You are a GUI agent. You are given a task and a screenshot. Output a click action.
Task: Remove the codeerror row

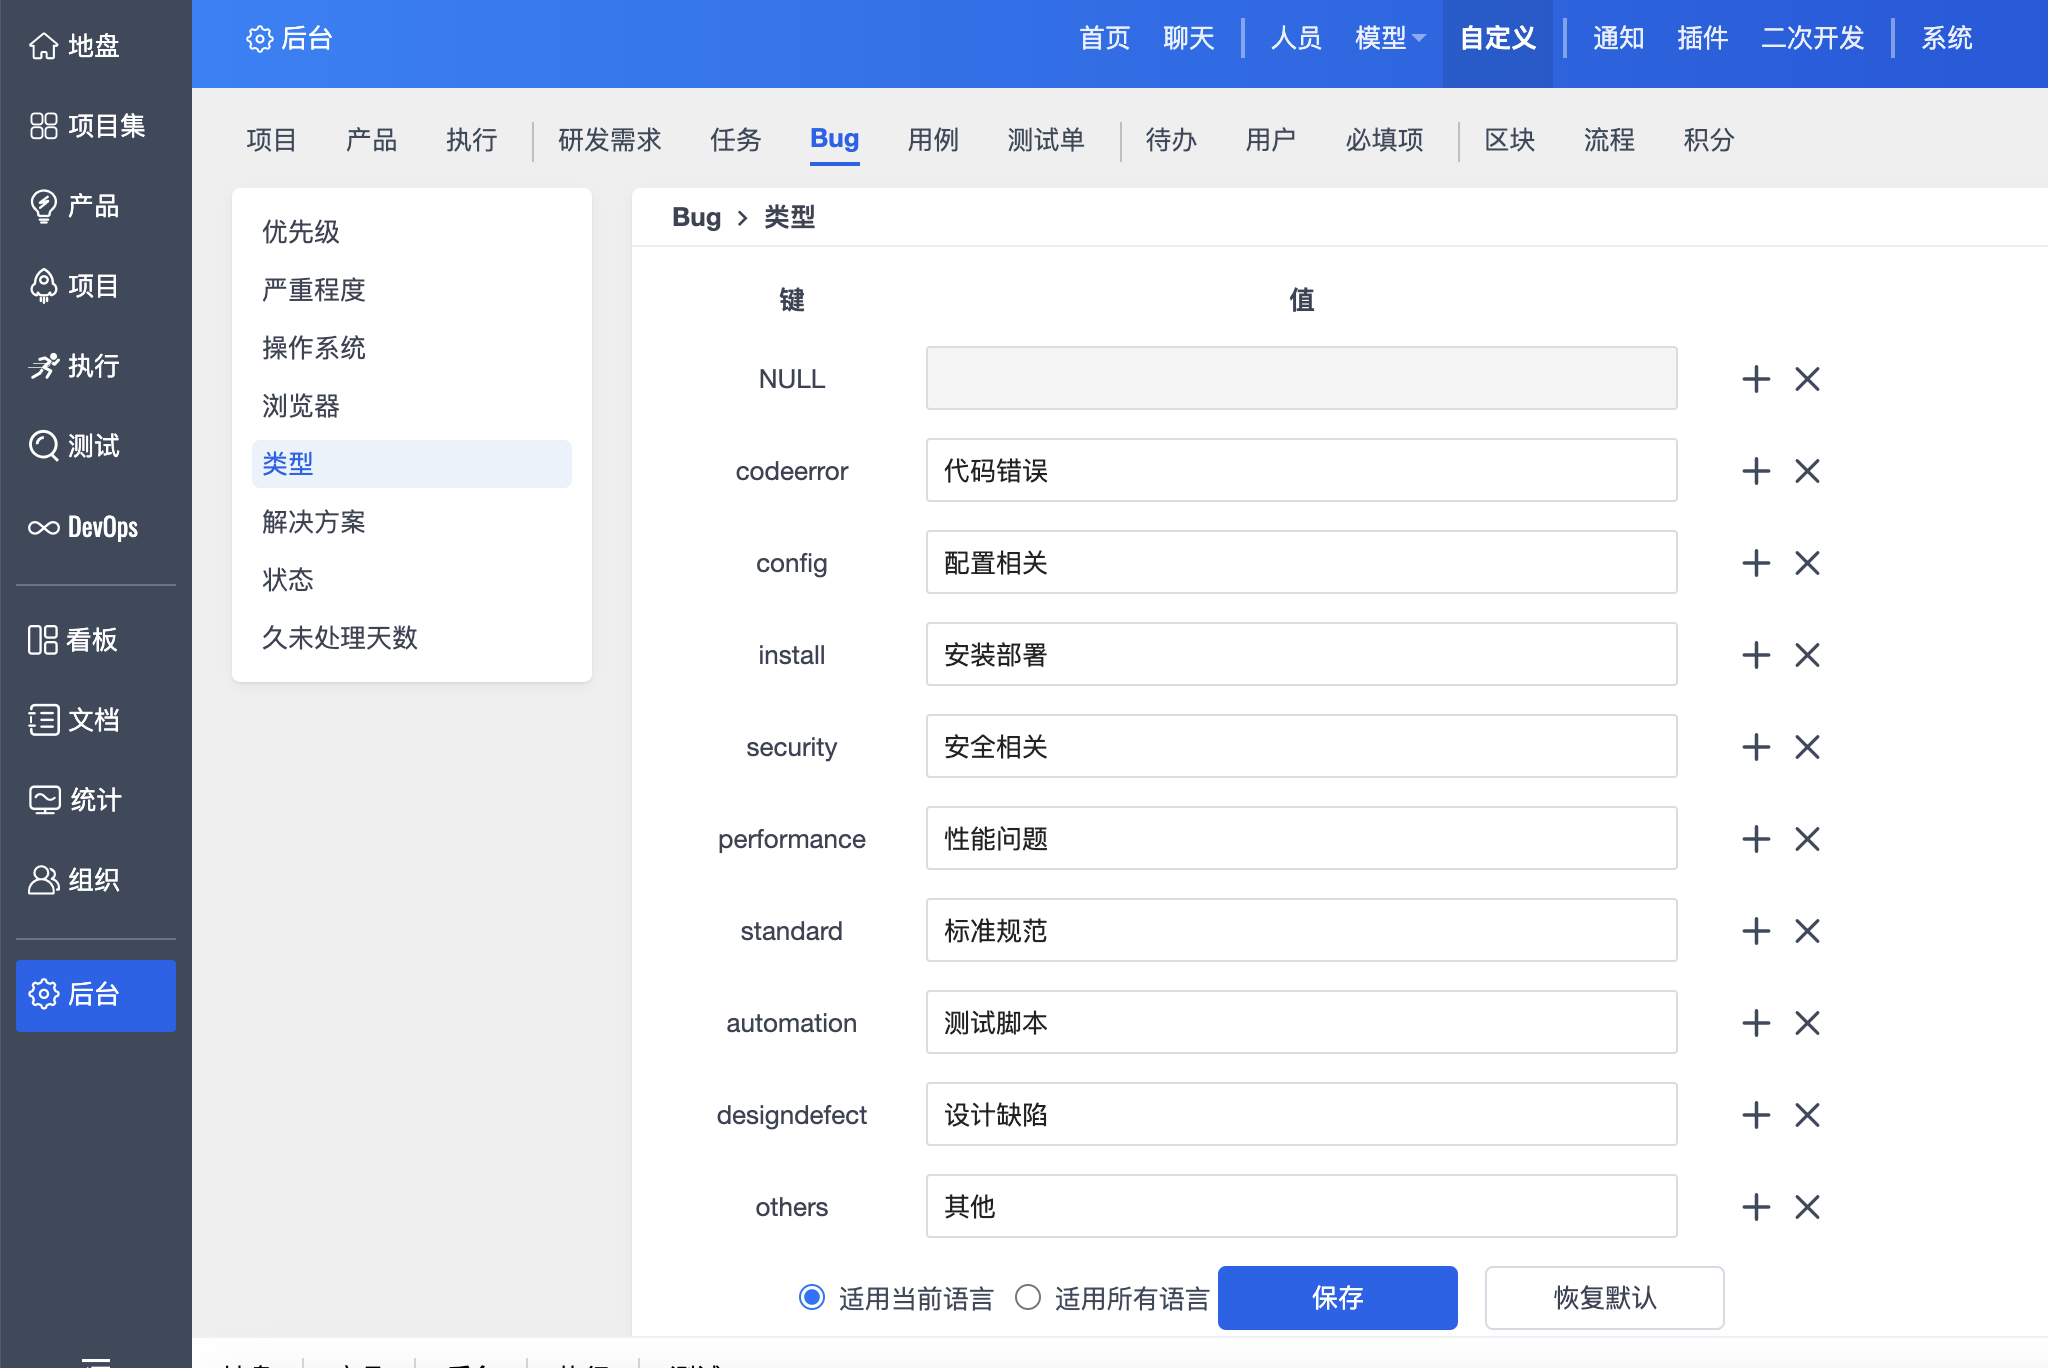1807,471
